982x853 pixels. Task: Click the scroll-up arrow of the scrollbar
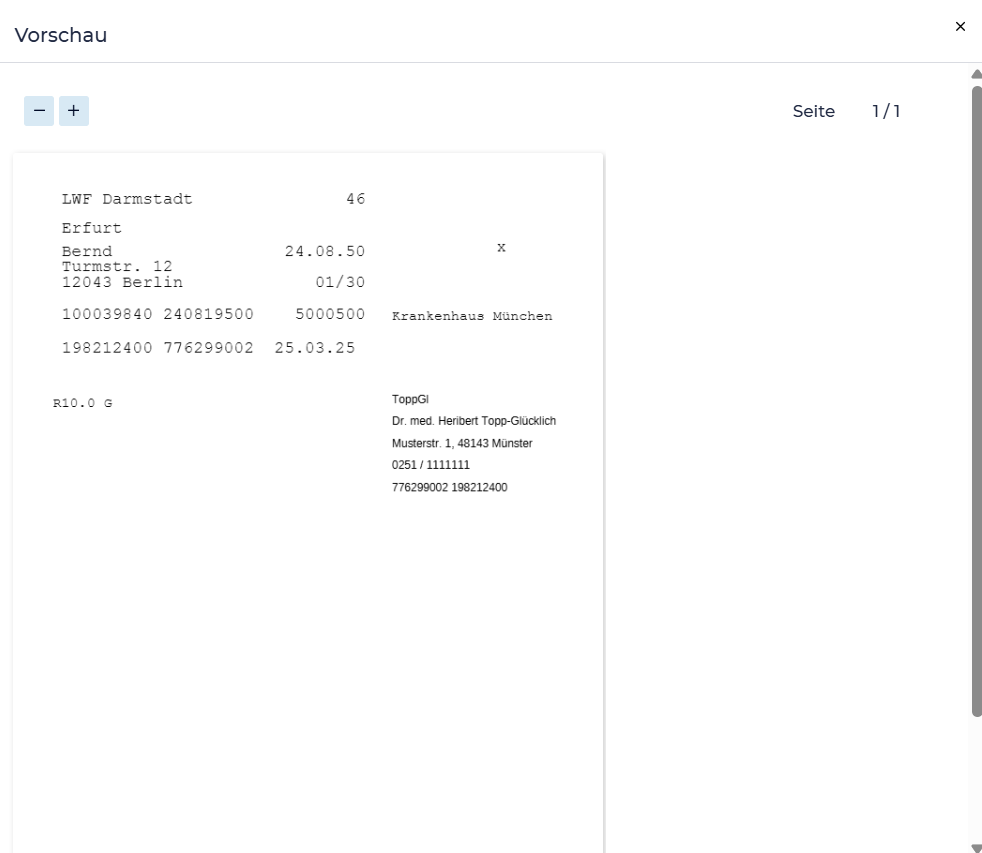[976, 74]
